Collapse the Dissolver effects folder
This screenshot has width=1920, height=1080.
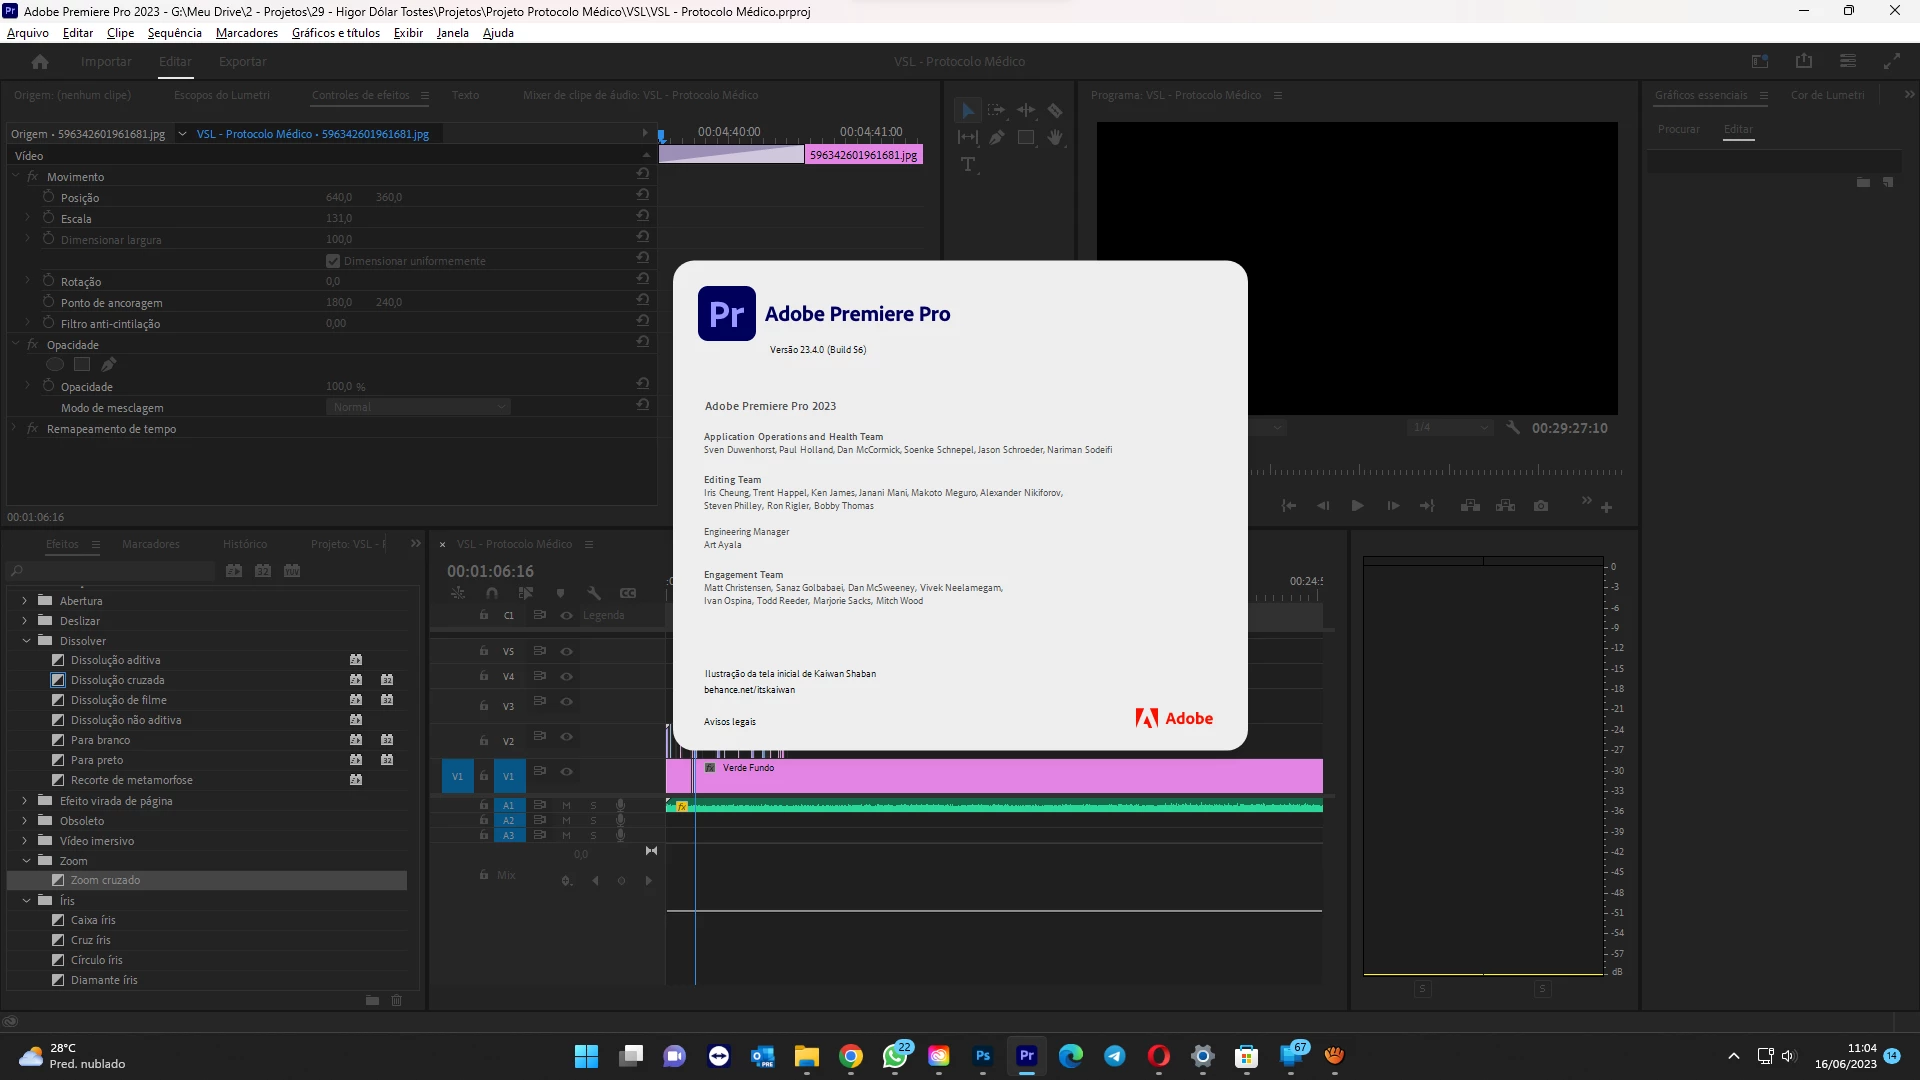tap(26, 641)
